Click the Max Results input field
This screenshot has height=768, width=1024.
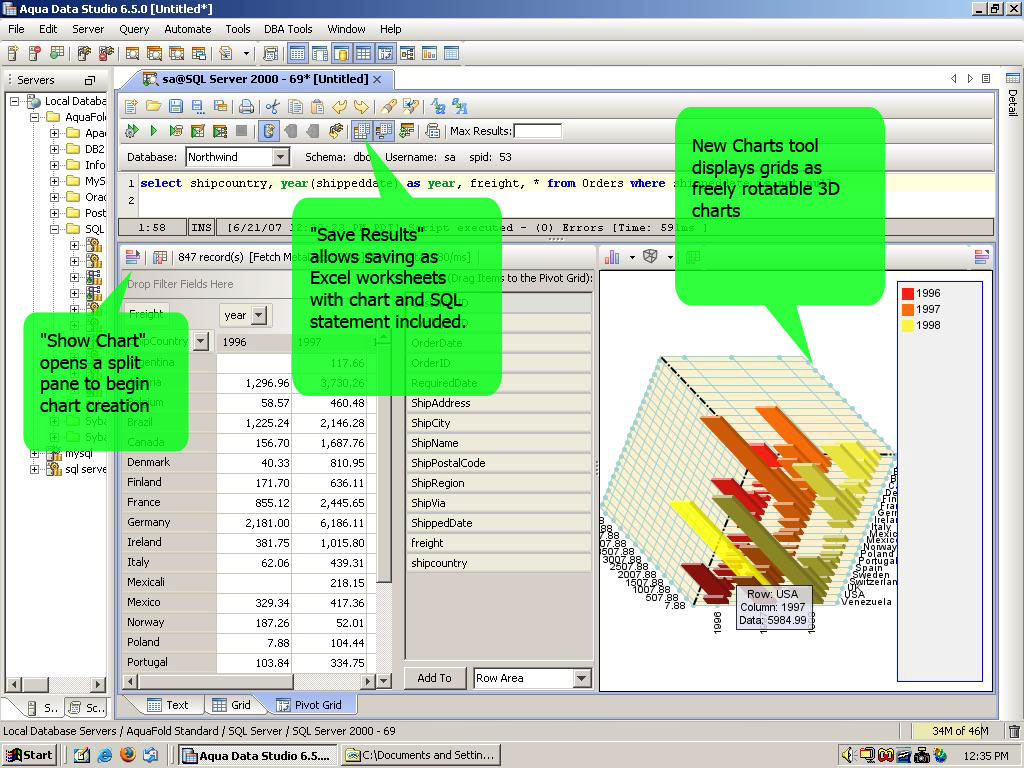click(537, 131)
